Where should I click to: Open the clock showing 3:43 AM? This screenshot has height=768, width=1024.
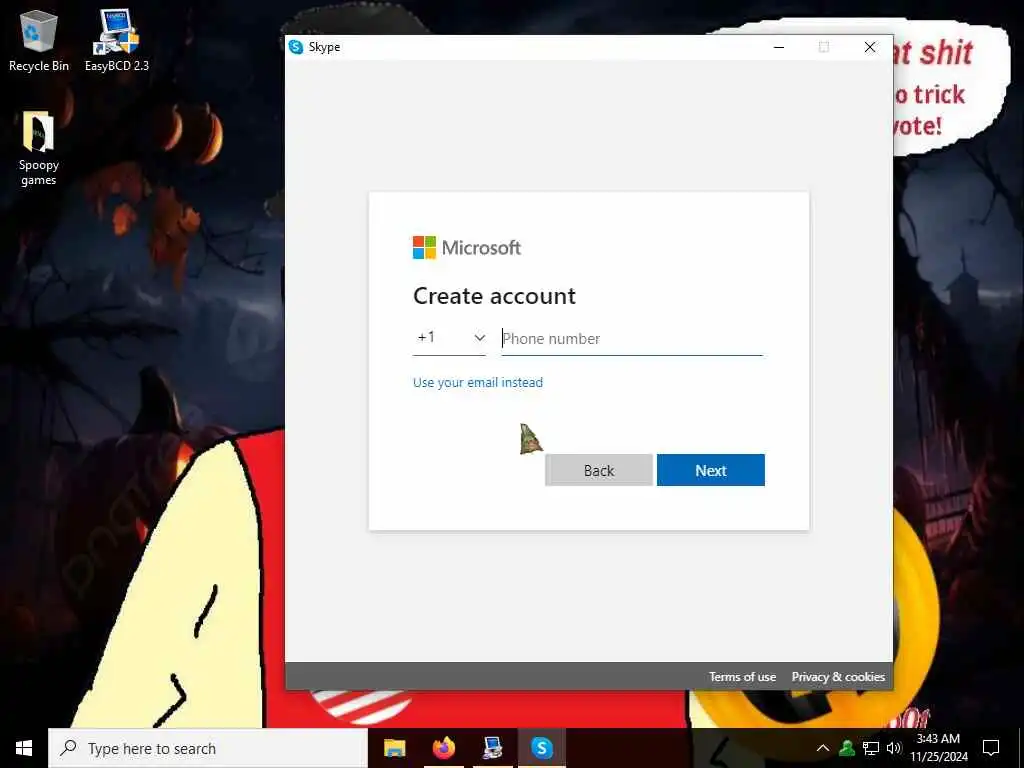click(938, 748)
